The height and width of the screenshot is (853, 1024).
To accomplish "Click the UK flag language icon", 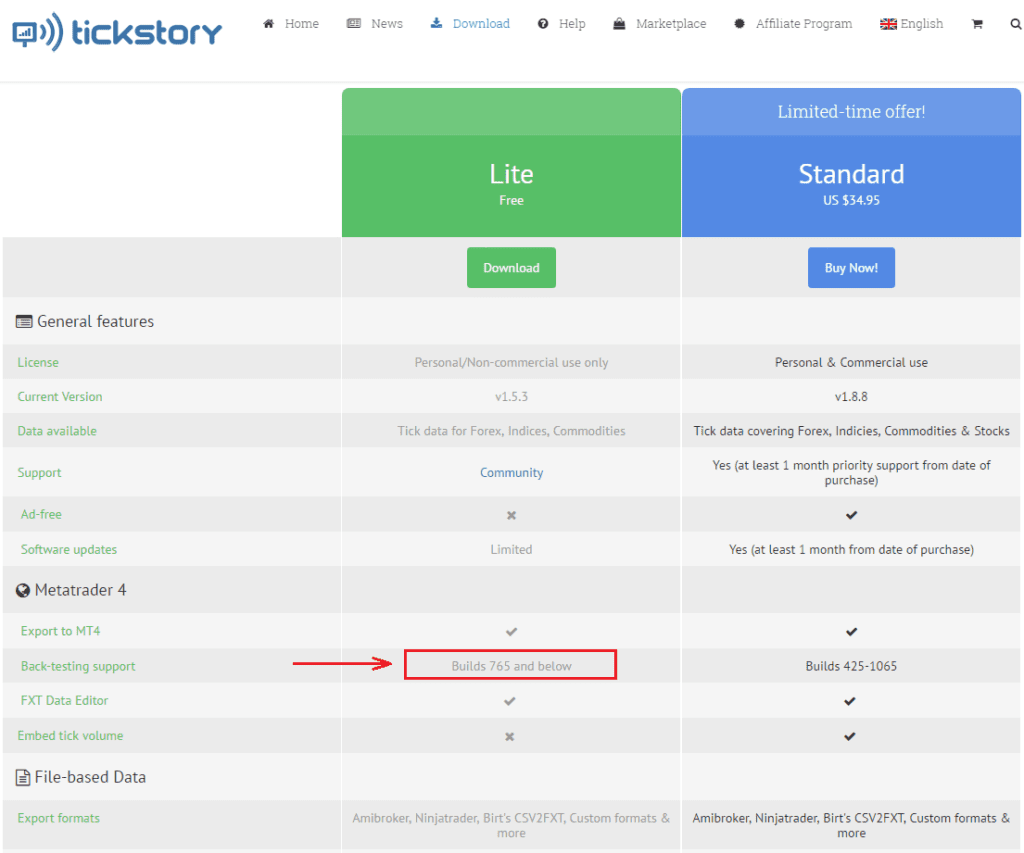I will click(x=888, y=24).
